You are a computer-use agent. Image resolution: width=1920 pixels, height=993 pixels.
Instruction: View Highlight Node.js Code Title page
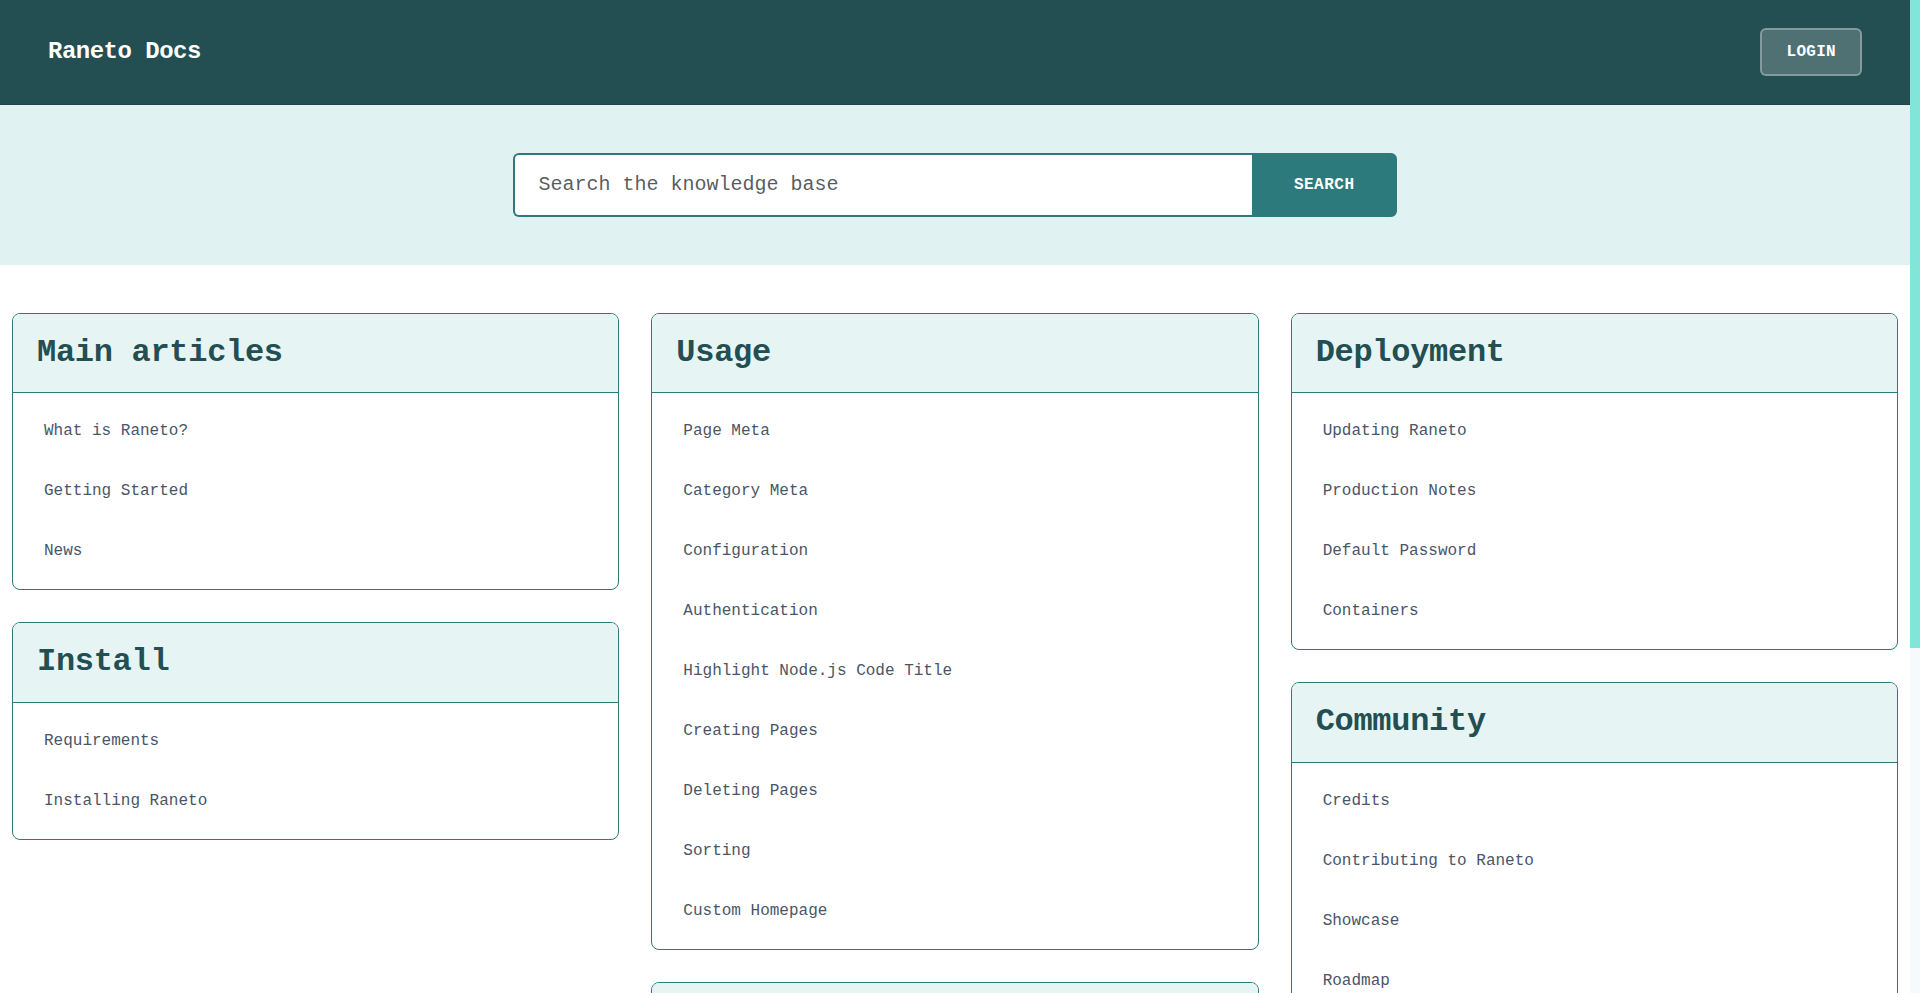[817, 670]
